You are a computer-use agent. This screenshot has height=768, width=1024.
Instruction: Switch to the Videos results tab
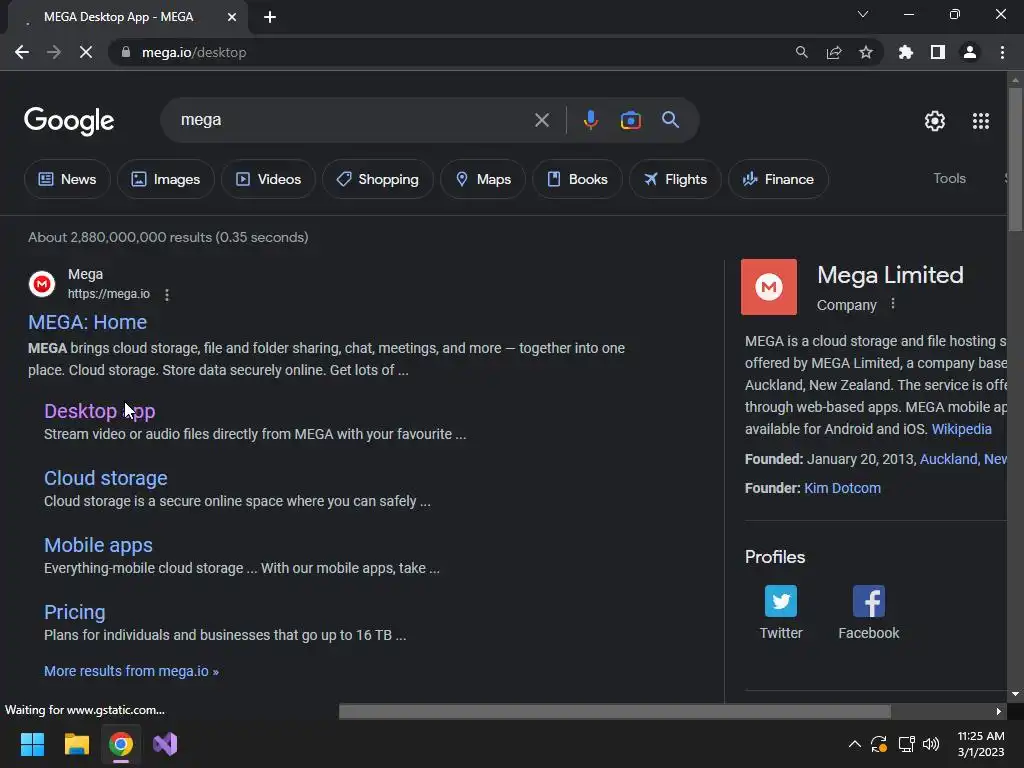[x=268, y=179]
